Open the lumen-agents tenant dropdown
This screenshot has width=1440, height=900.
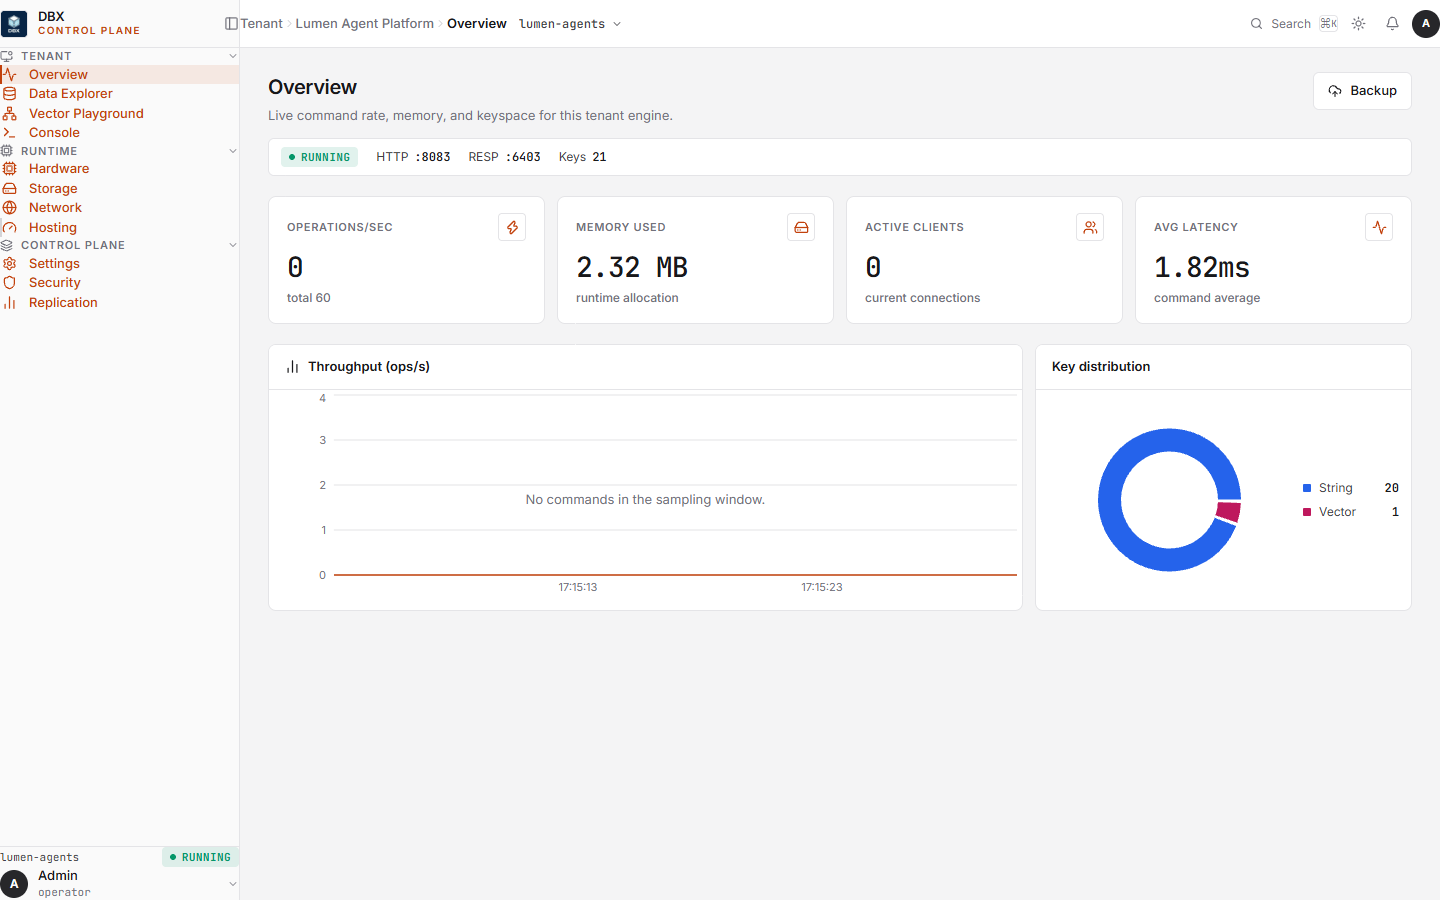pos(570,24)
